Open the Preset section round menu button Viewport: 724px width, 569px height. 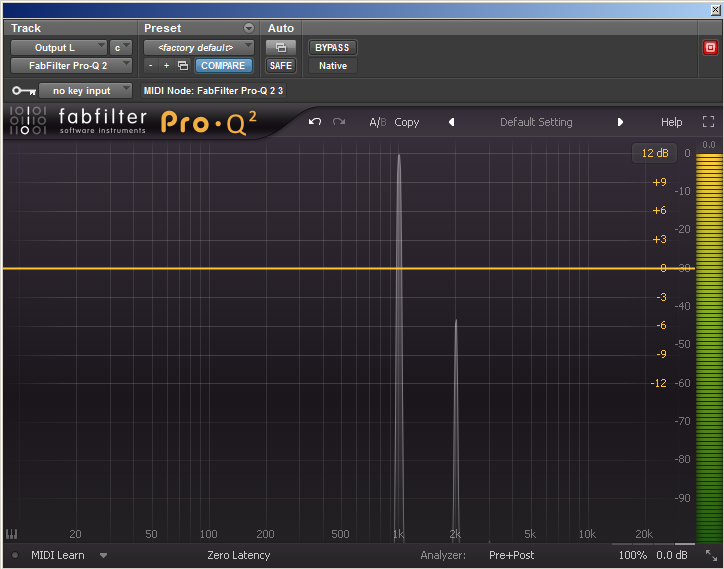tap(249, 28)
